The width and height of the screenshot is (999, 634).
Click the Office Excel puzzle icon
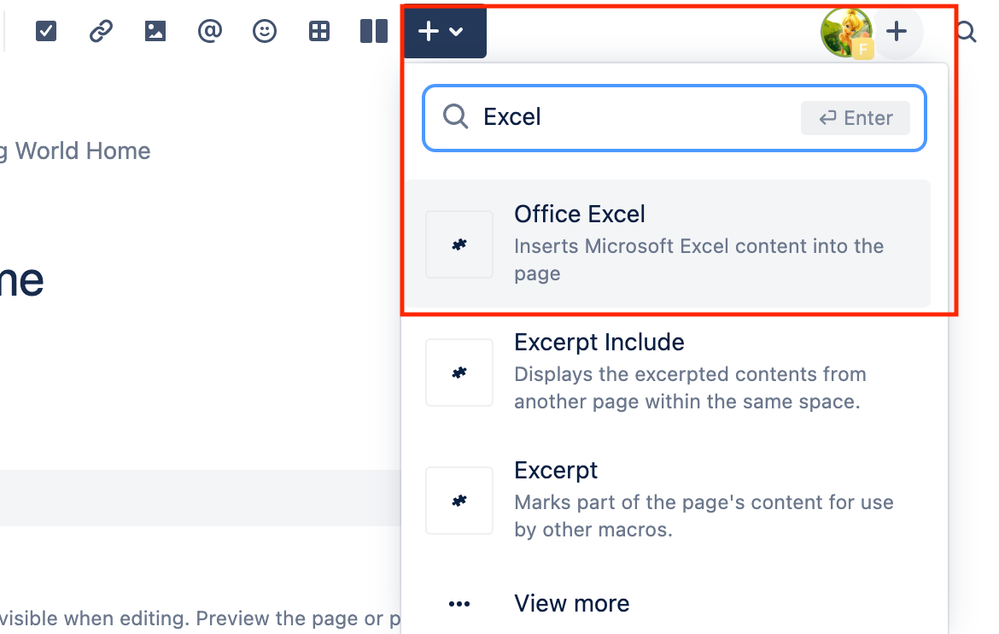pos(459,245)
